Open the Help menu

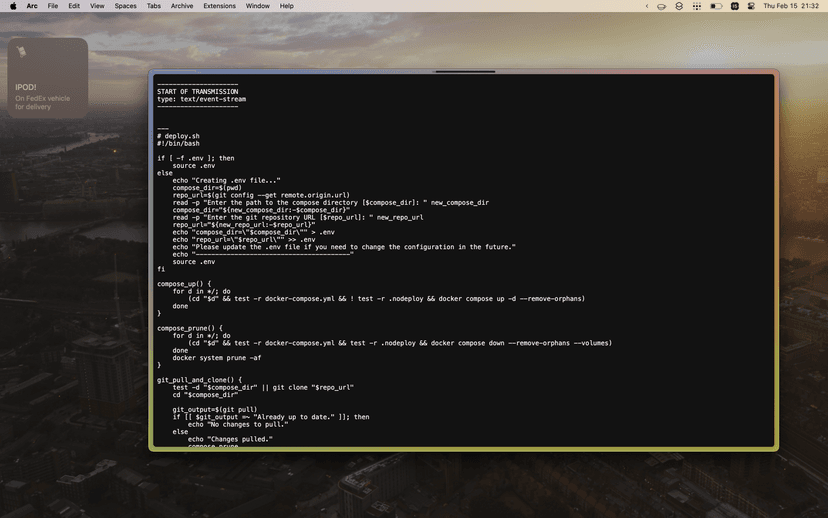pyautogui.click(x=287, y=6)
